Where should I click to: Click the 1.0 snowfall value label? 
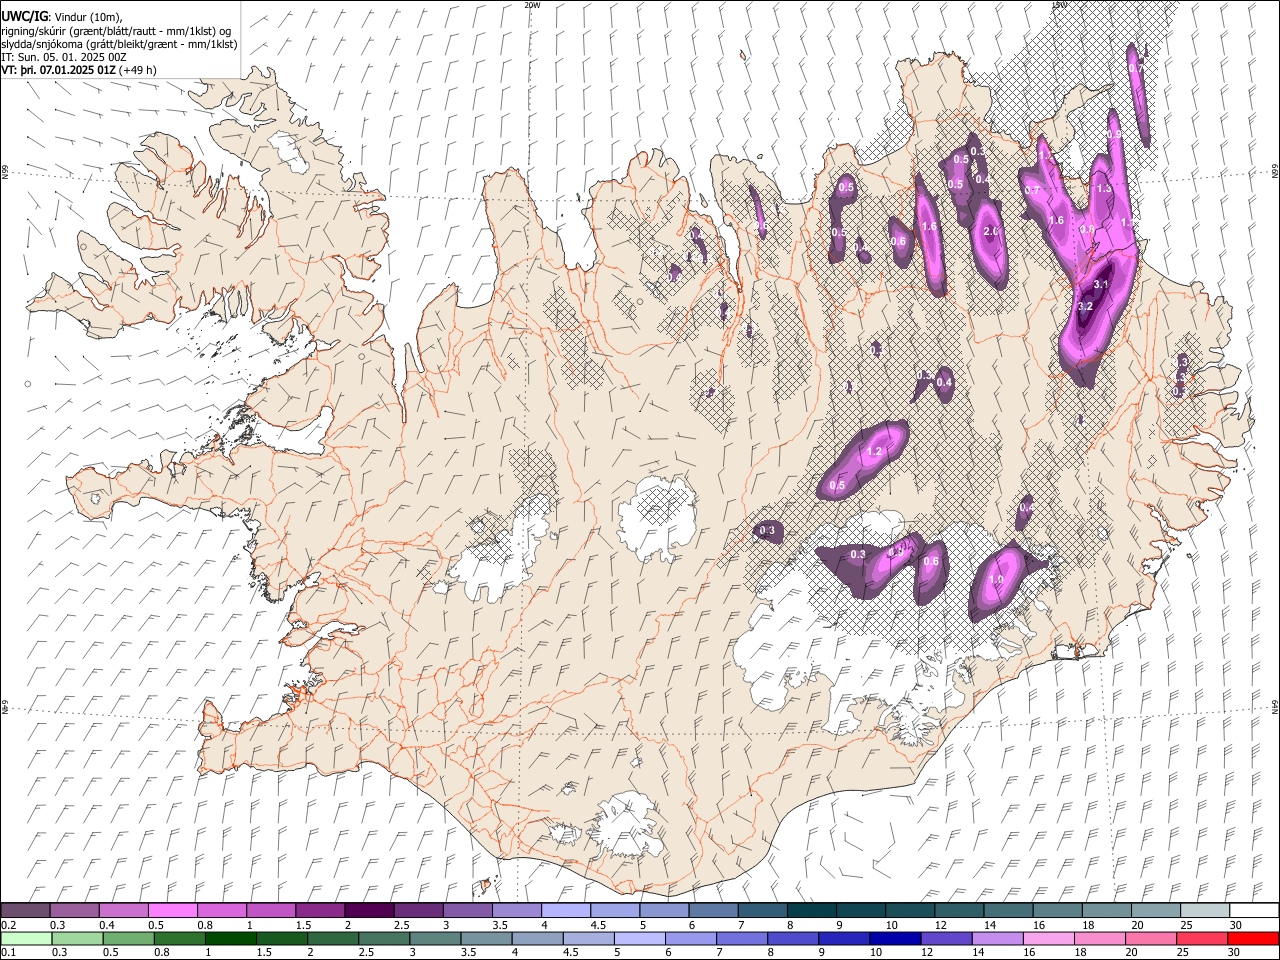(x=996, y=580)
